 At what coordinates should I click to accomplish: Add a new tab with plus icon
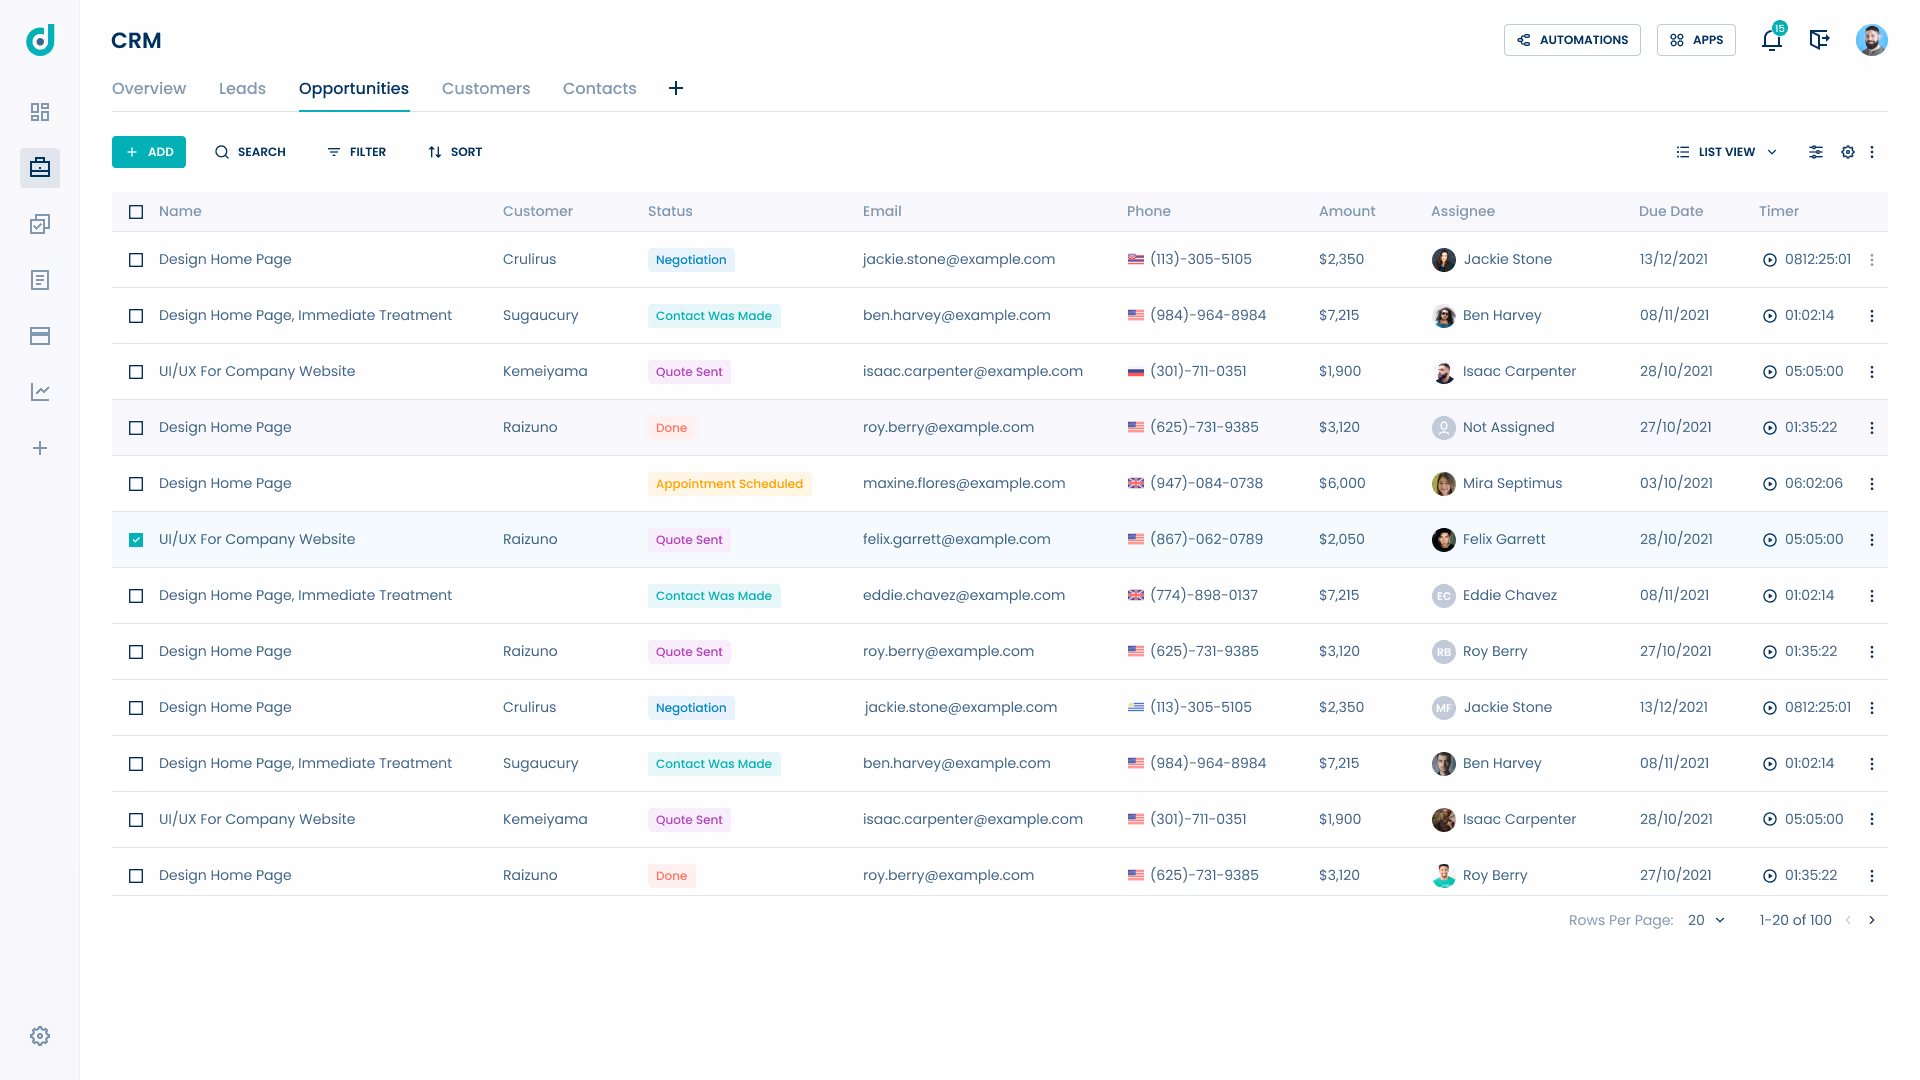pyautogui.click(x=676, y=88)
